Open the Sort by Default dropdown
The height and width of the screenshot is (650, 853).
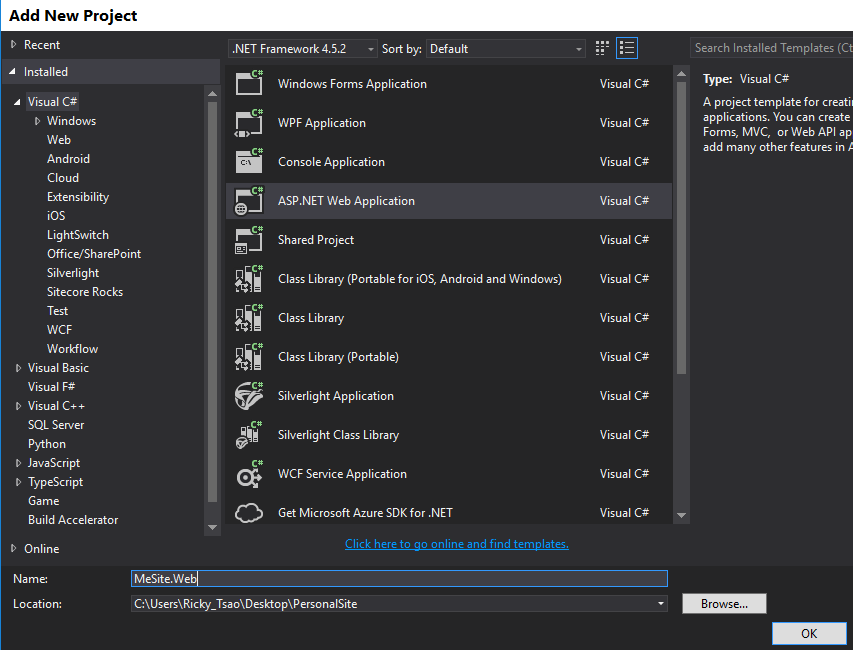(505, 49)
